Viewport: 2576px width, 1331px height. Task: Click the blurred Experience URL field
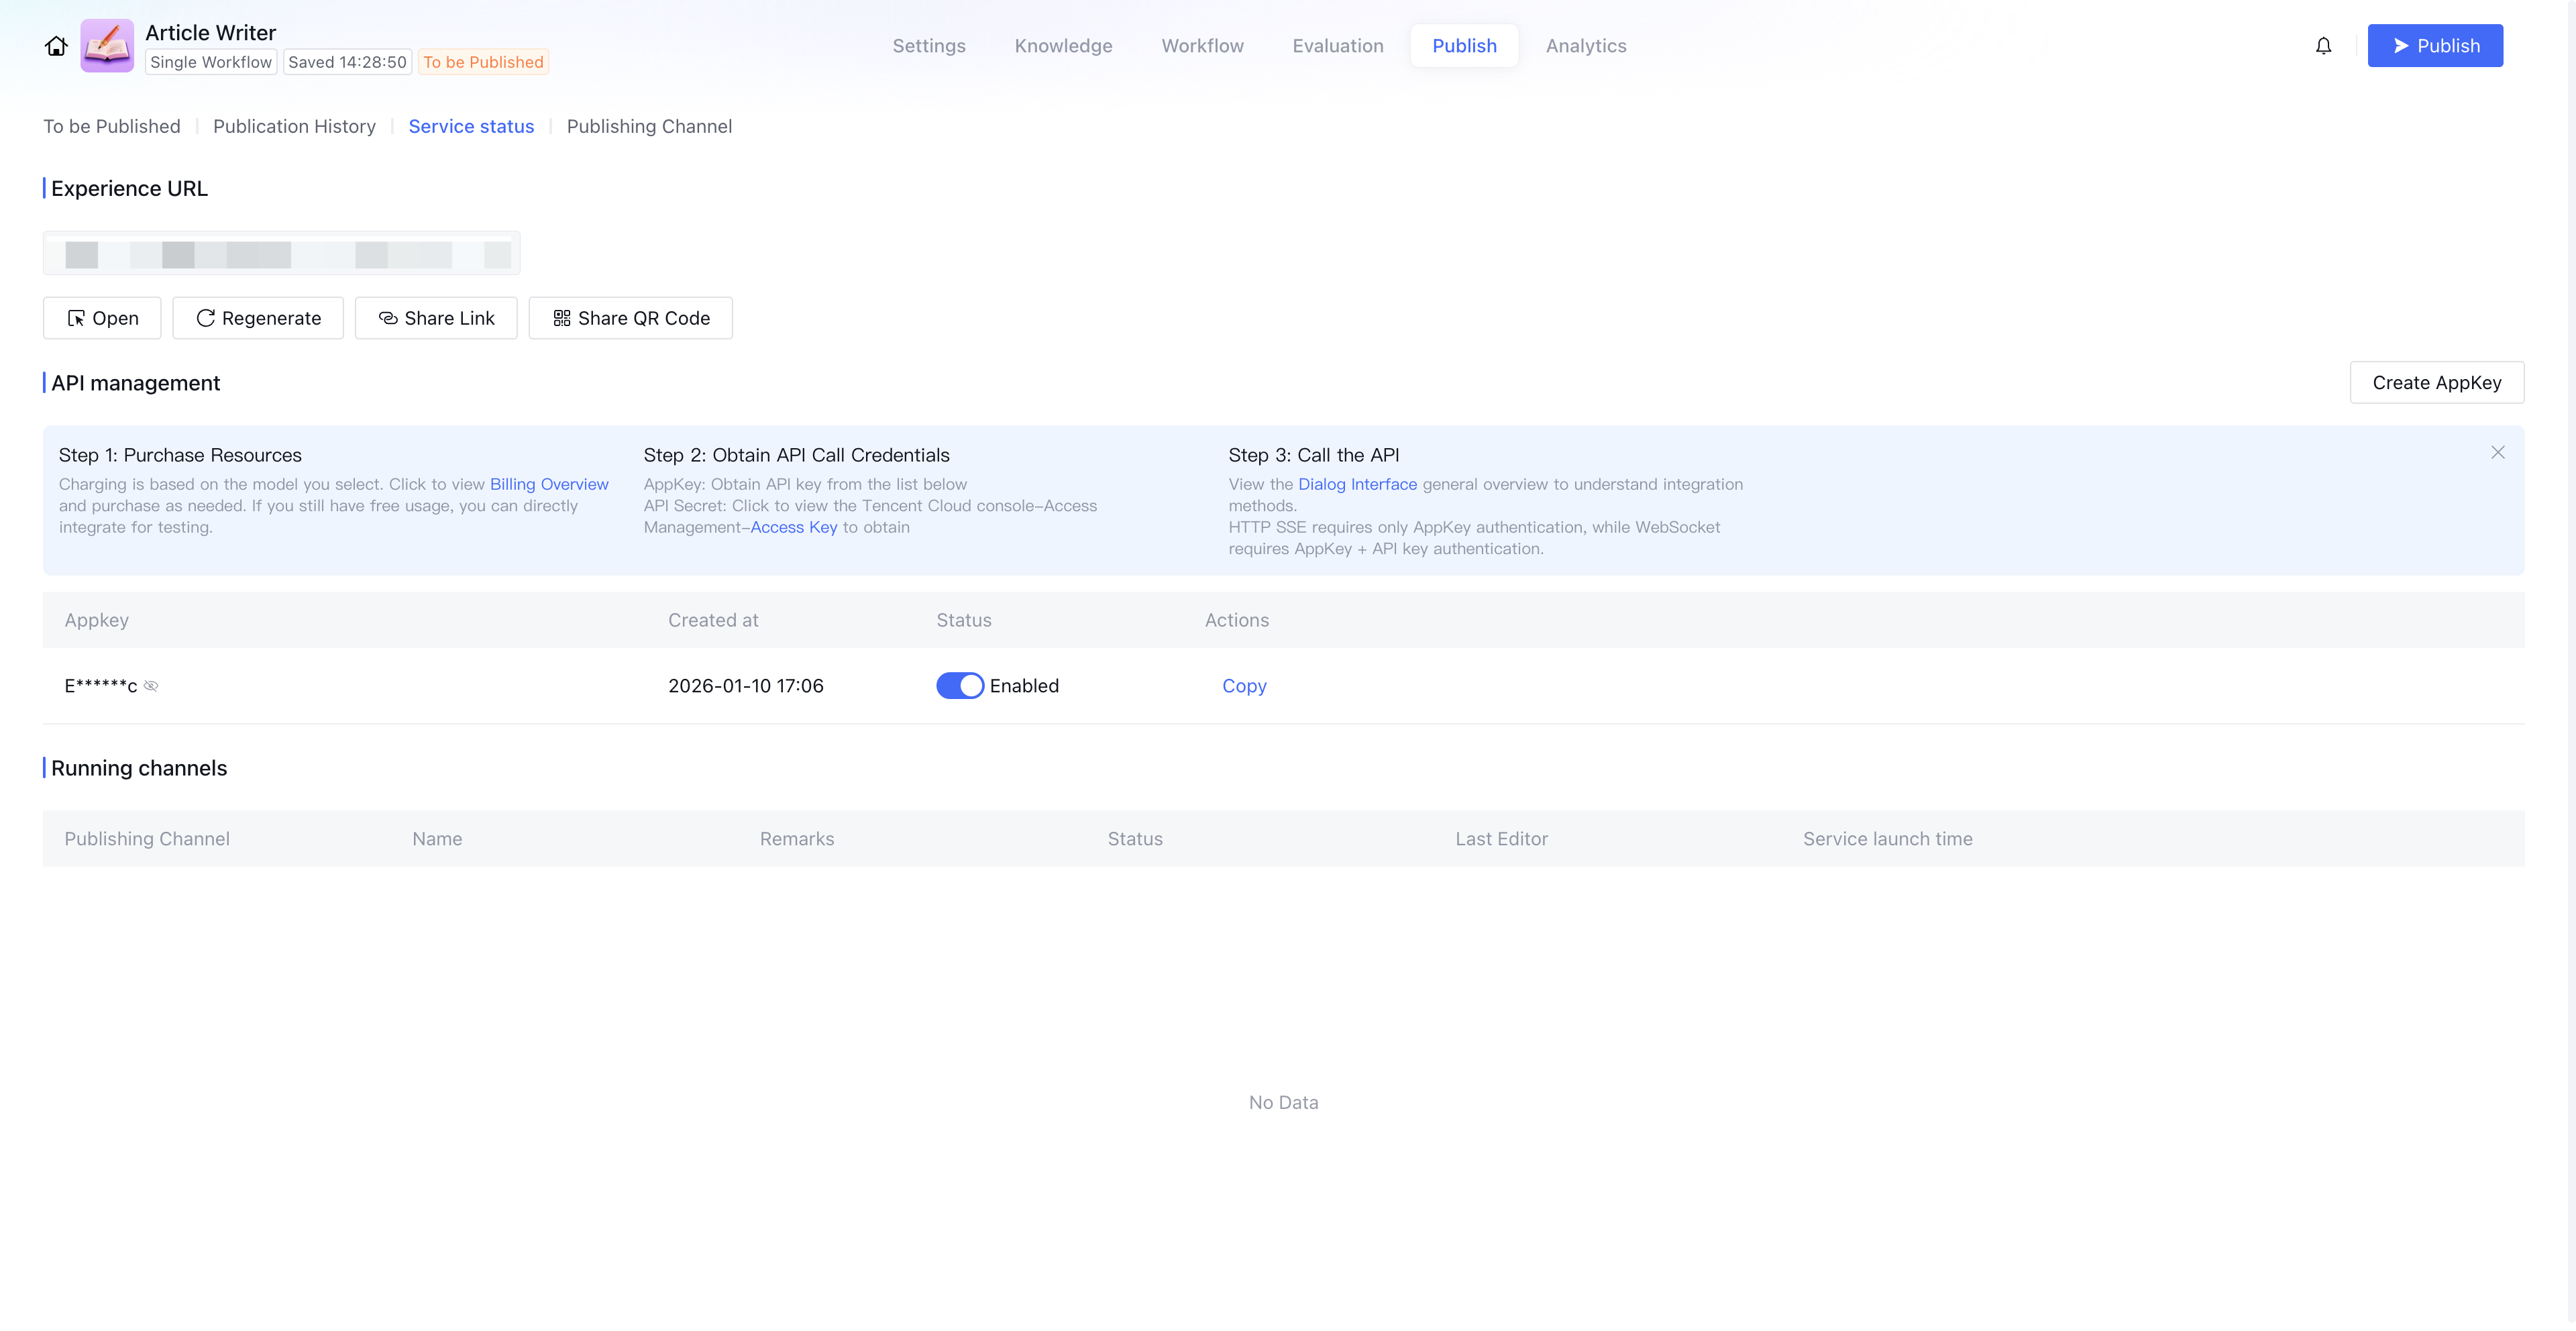(281, 254)
